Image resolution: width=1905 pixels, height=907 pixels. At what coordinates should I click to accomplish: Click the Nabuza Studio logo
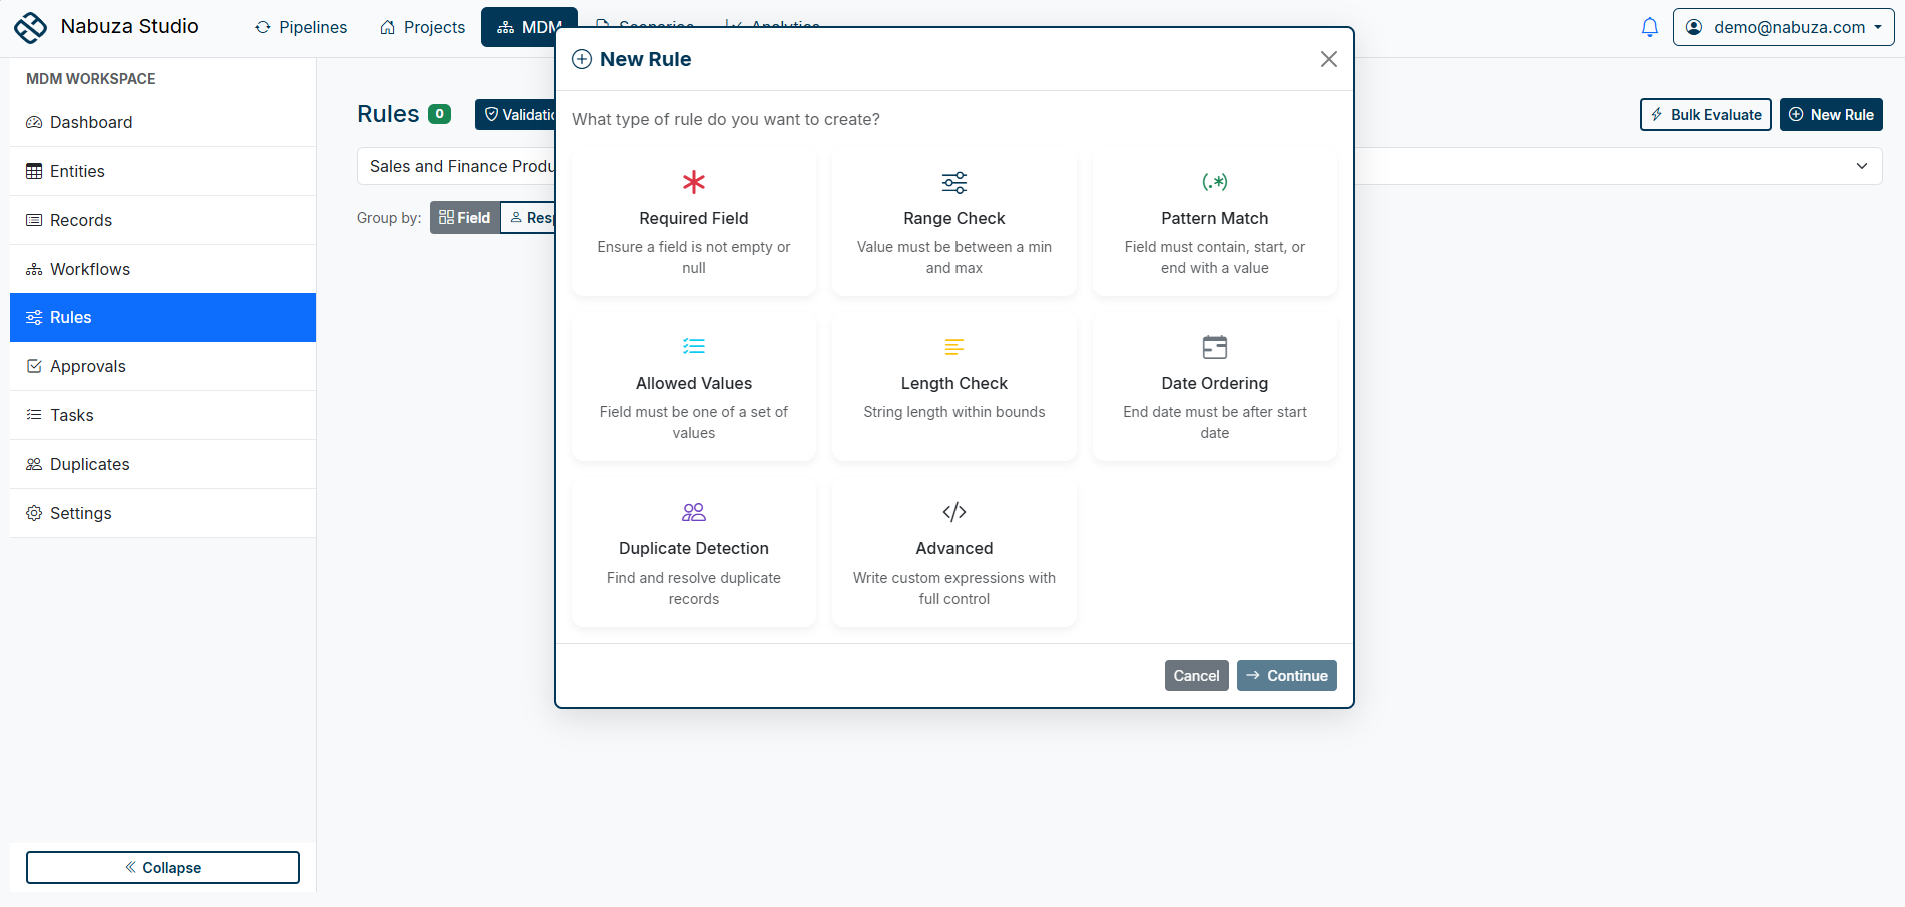(31, 27)
